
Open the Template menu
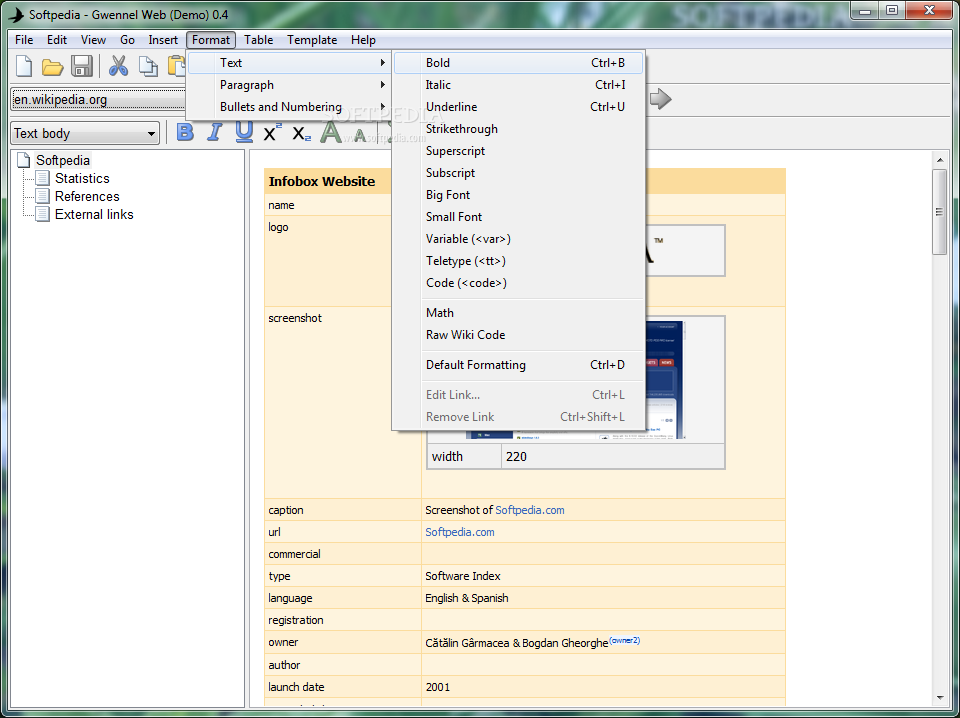[312, 40]
